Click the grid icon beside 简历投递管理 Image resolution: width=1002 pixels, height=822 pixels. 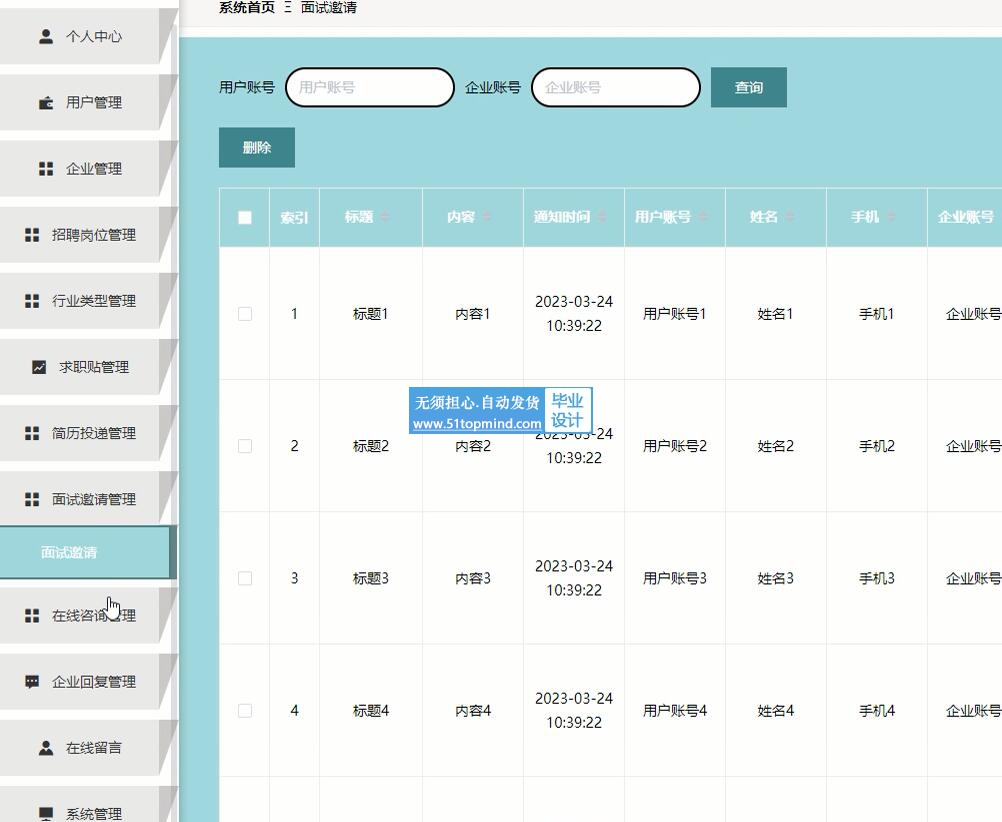tap(32, 433)
